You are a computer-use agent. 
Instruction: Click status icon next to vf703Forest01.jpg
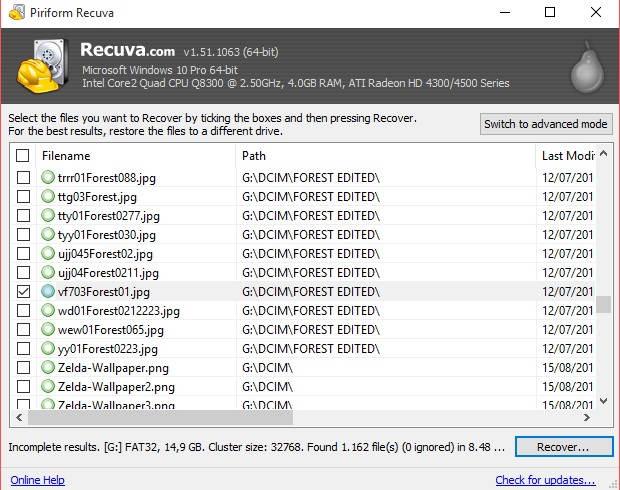point(47,292)
